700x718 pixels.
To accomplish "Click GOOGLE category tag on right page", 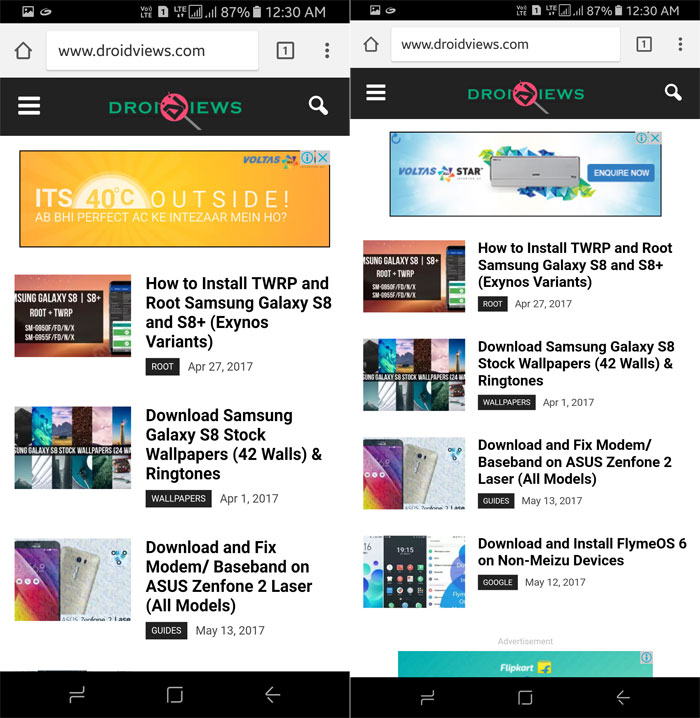I will point(498,582).
